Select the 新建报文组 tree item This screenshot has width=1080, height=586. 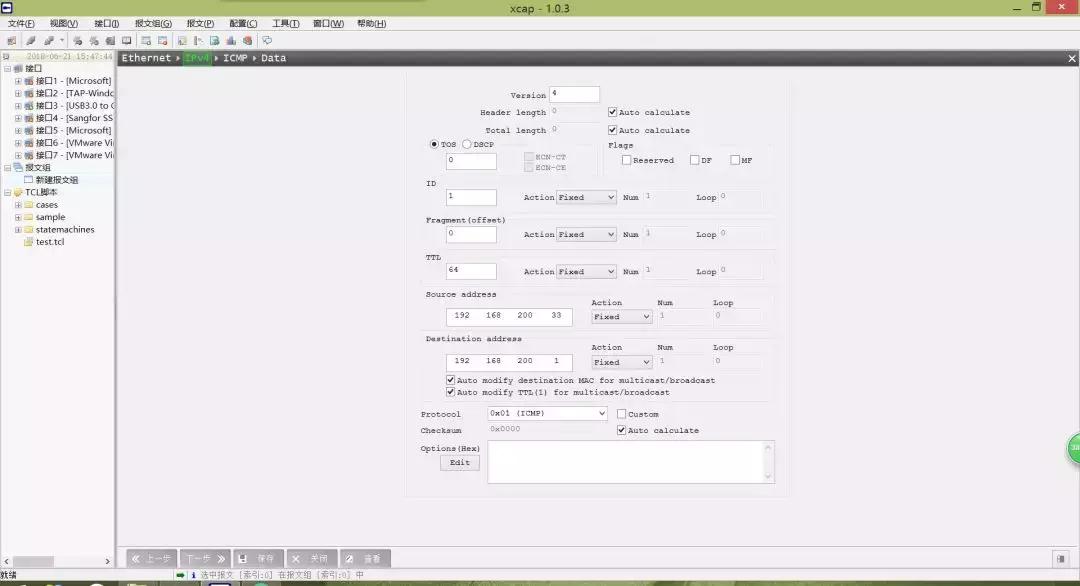pyautogui.click(x=56, y=180)
